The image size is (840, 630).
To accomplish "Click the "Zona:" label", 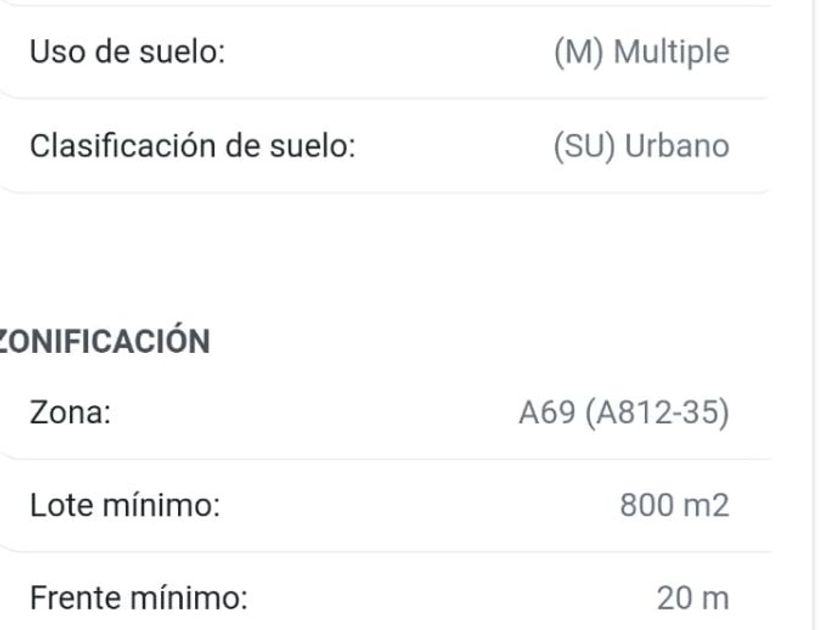I will click(x=70, y=413).
